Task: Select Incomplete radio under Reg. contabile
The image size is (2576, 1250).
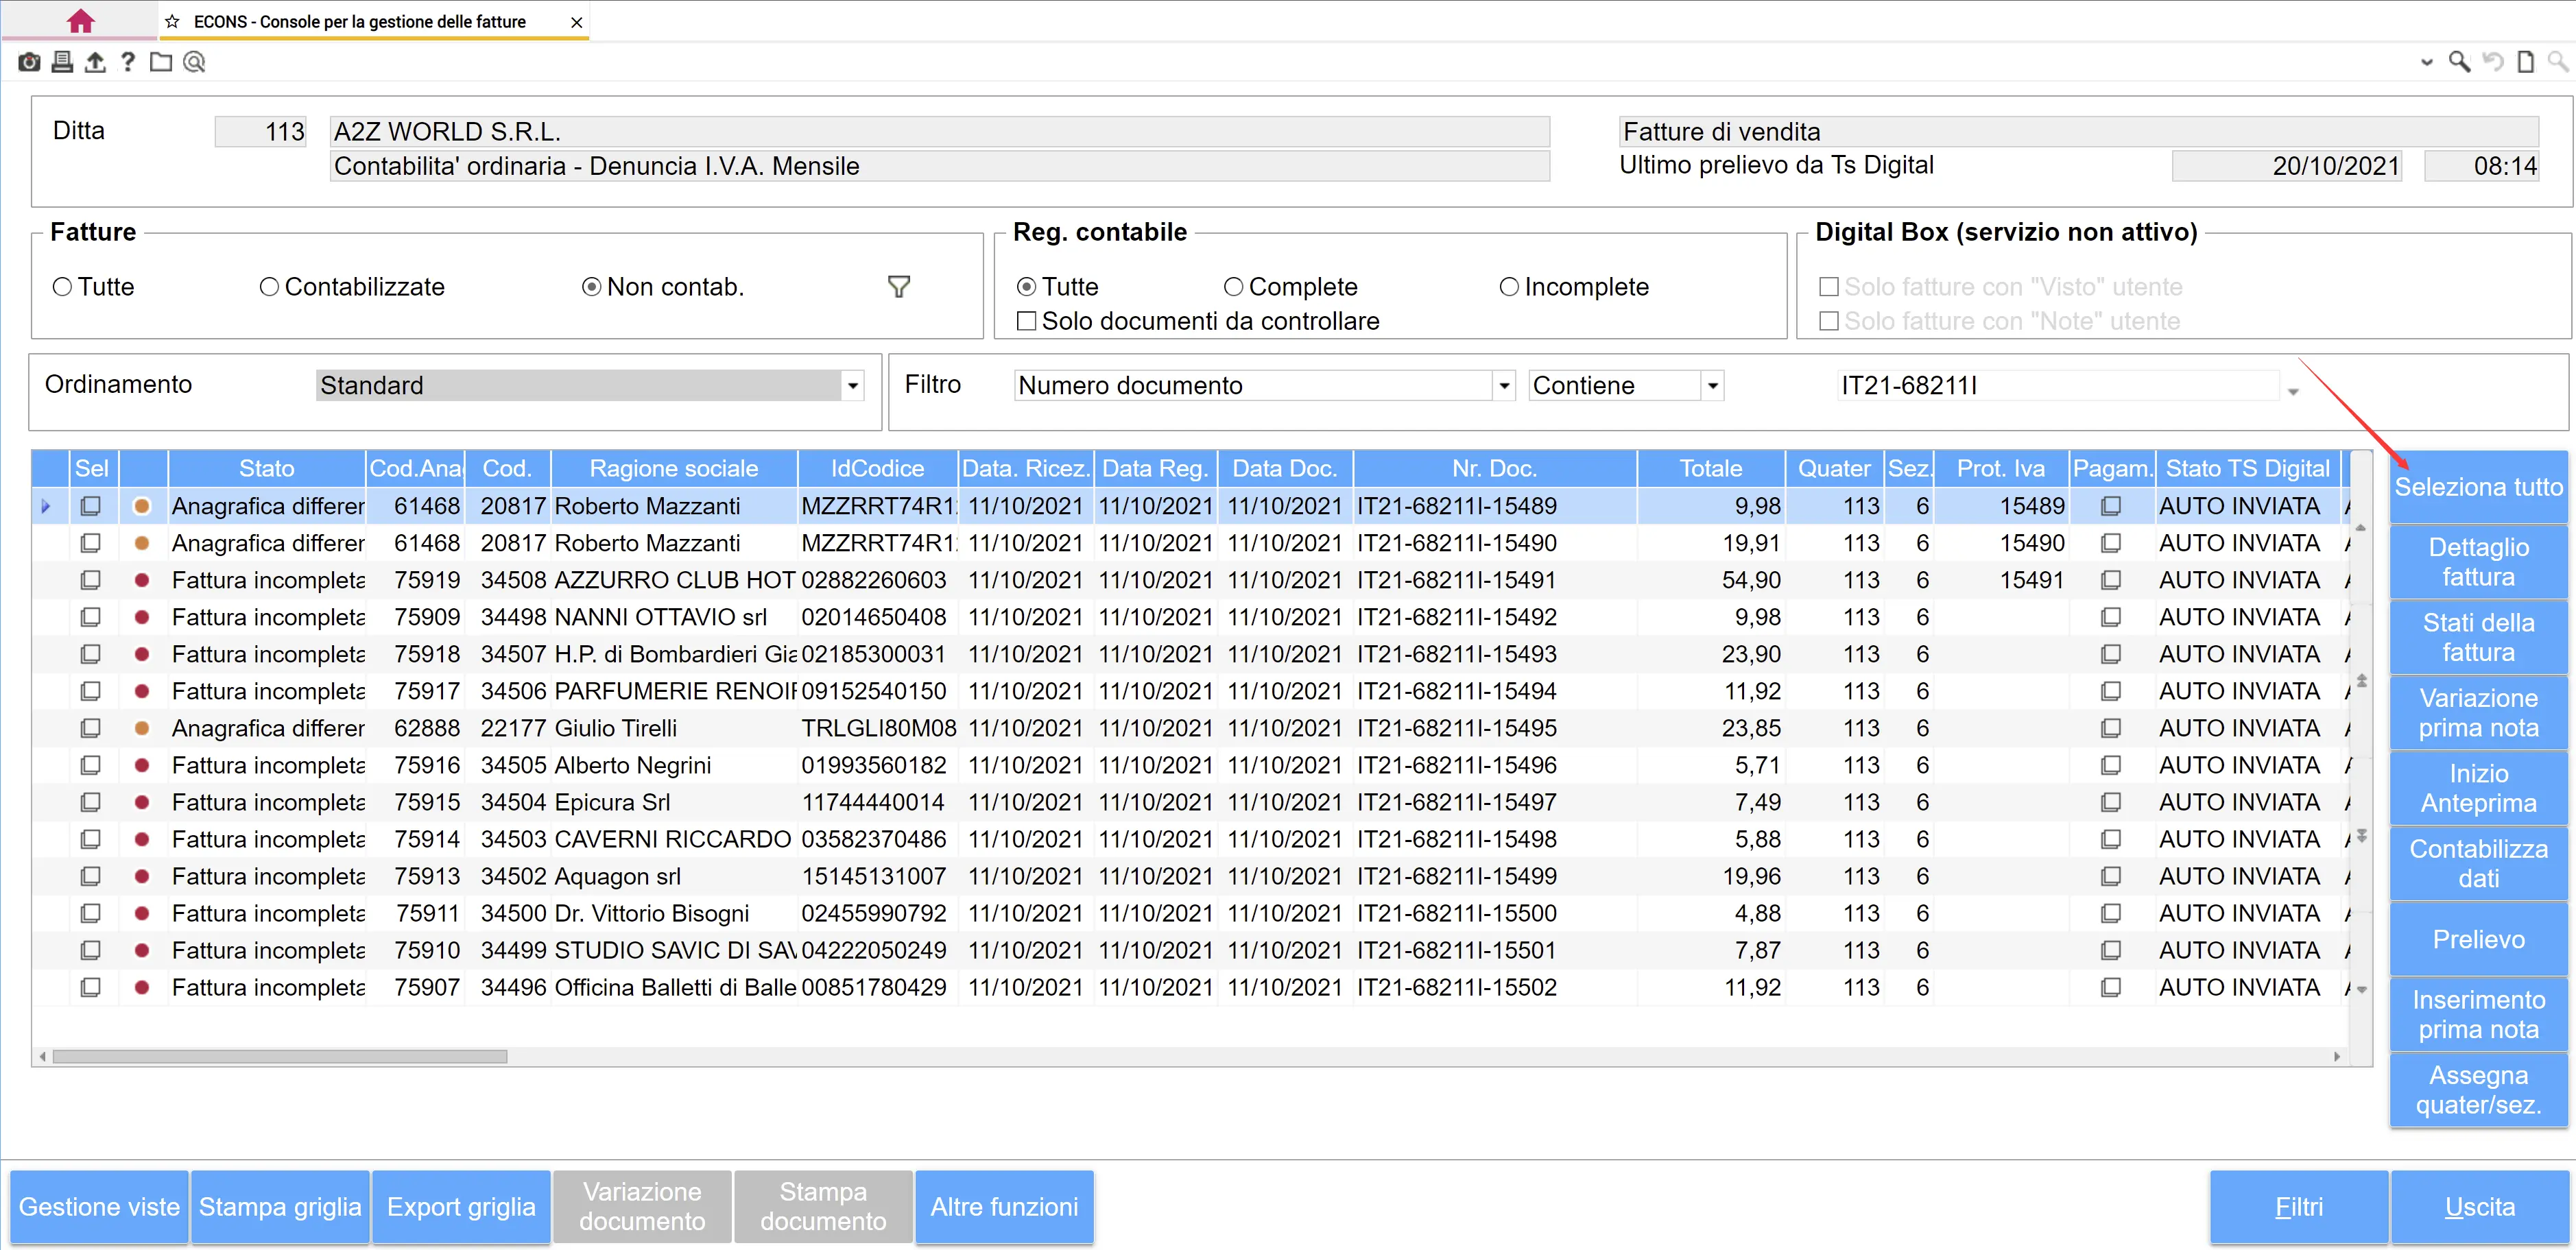Action: pos(1508,287)
